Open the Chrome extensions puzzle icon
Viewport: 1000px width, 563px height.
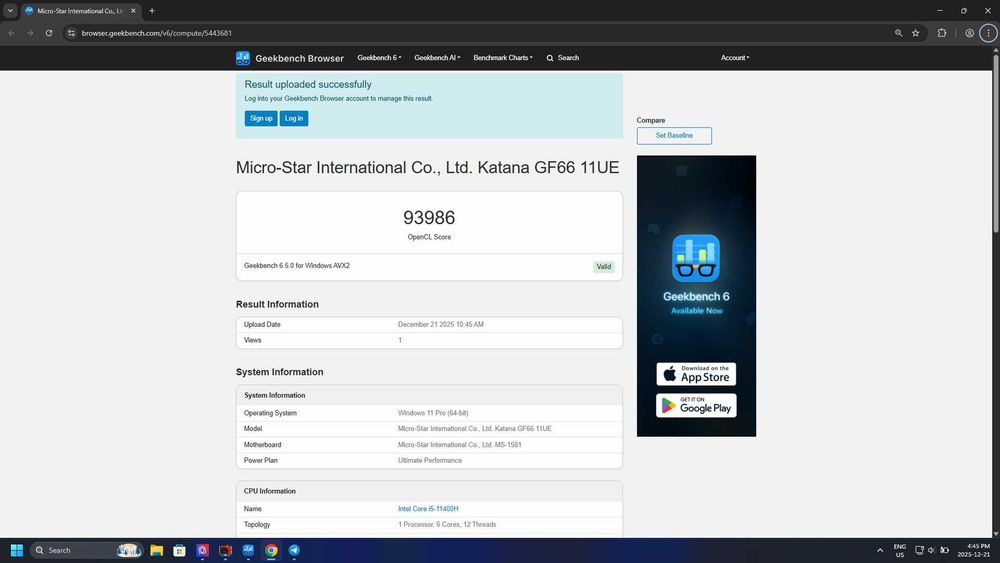tap(942, 33)
